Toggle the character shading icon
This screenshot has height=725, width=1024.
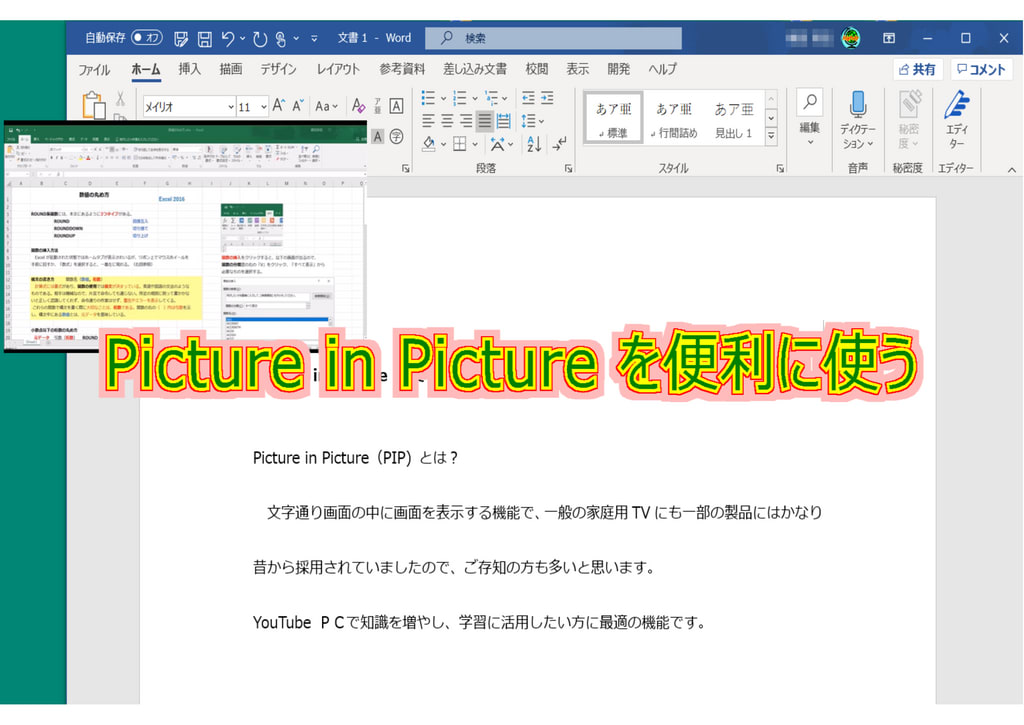pos(377,137)
